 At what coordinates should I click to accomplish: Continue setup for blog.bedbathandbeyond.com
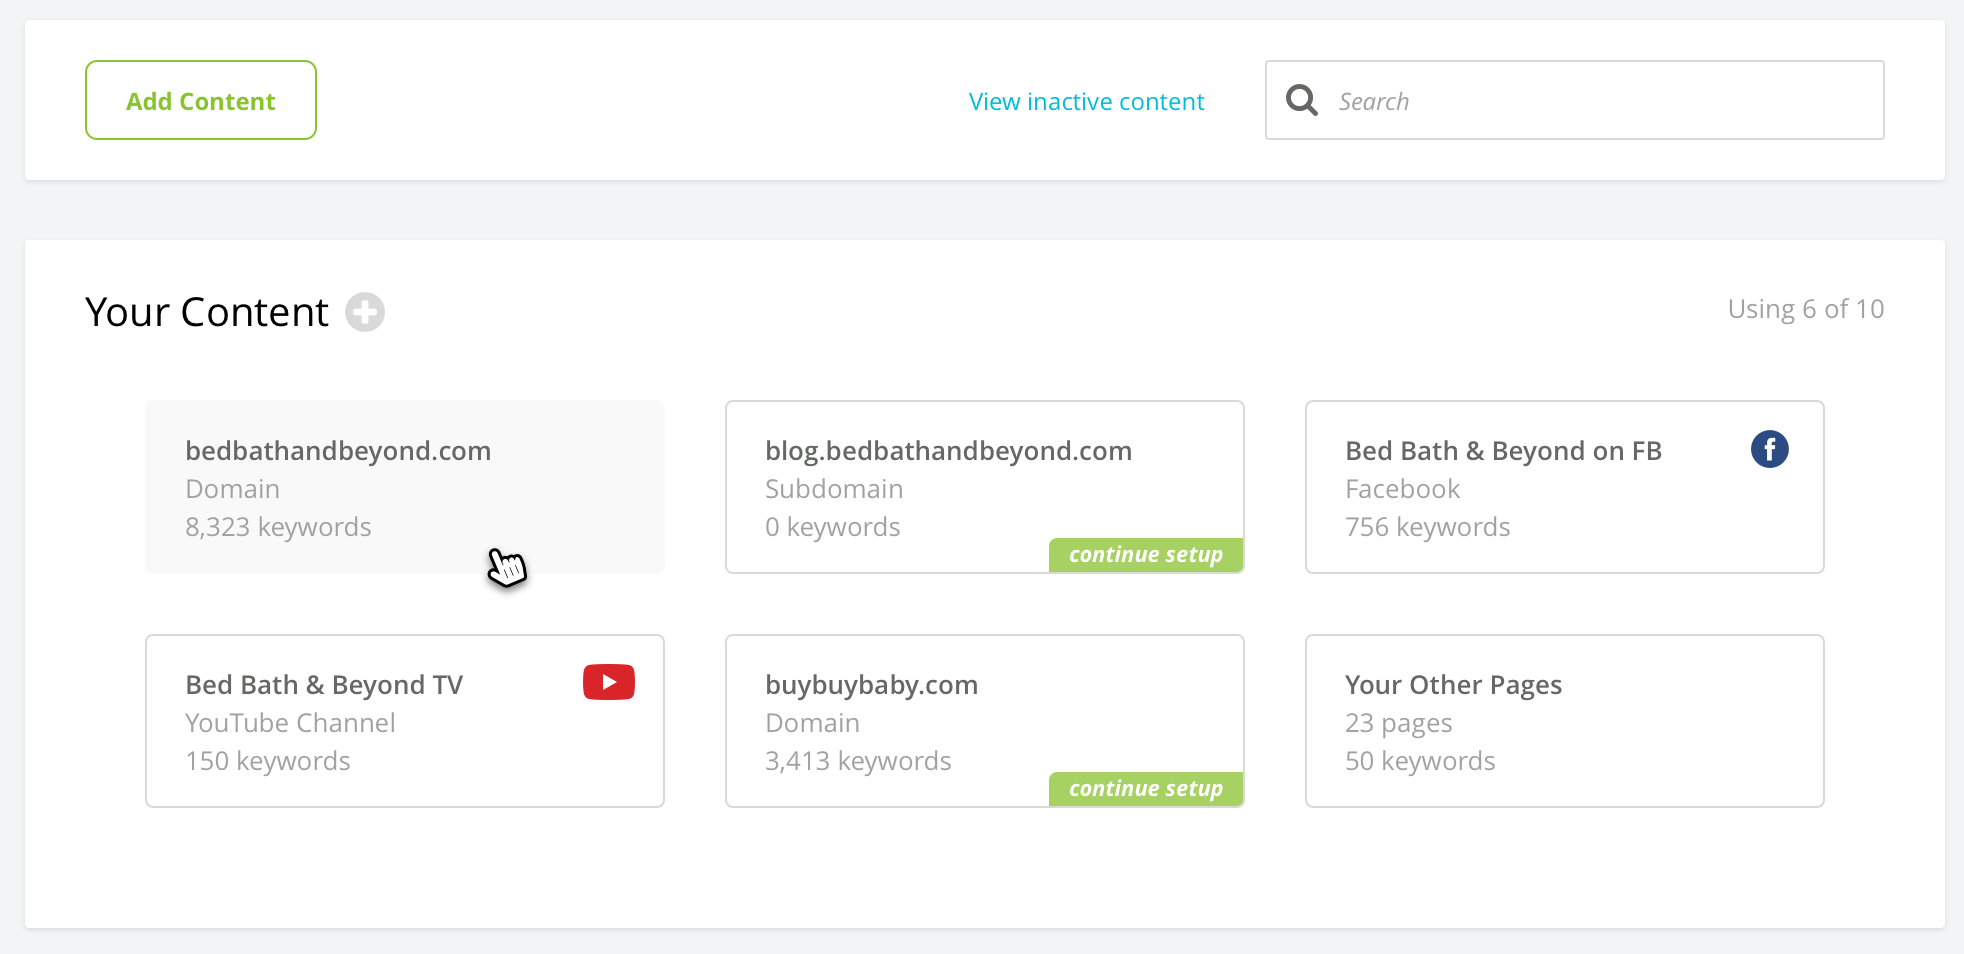pyautogui.click(x=1146, y=555)
